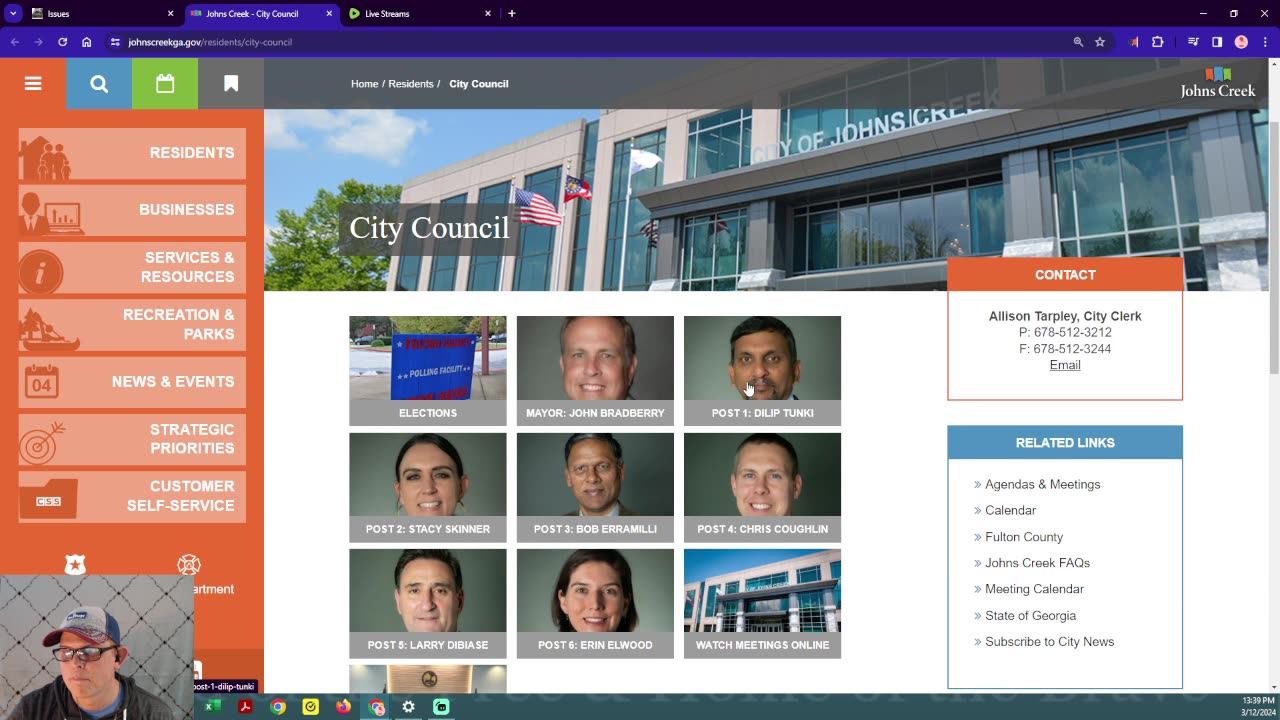Open the Settings gear in the taskbar
The width and height of the screenshot is (1280, 720).
coord(408,707)
